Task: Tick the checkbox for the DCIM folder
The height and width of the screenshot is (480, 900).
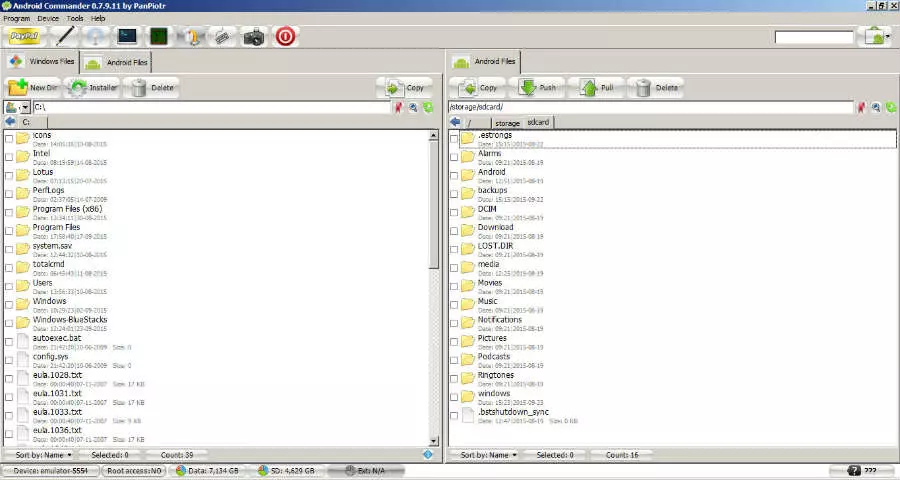Action: [455, 214]
